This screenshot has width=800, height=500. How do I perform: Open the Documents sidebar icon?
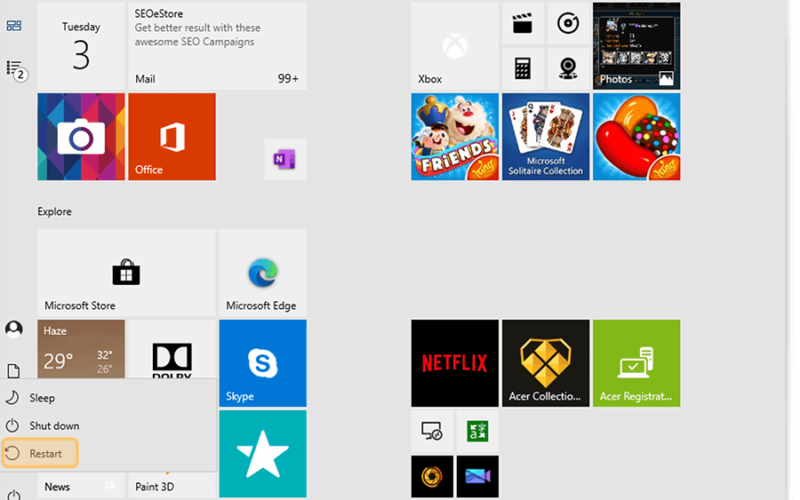(x=14, y=371)
